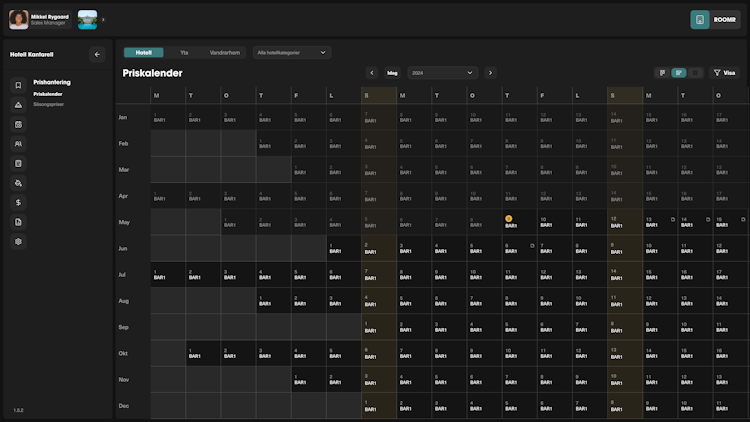Click the dollar sign icon in sidebar
Screen dimensions: 750x422
point(18,202)
